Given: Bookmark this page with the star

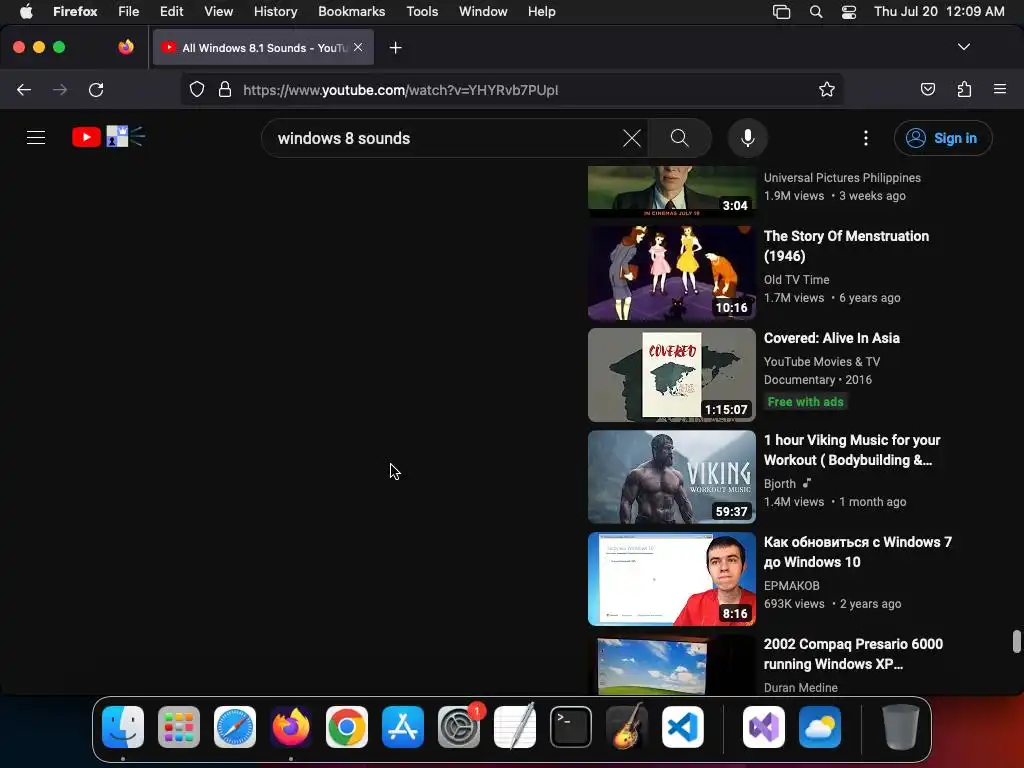Looking at the screenshot, I should [827, 89].
